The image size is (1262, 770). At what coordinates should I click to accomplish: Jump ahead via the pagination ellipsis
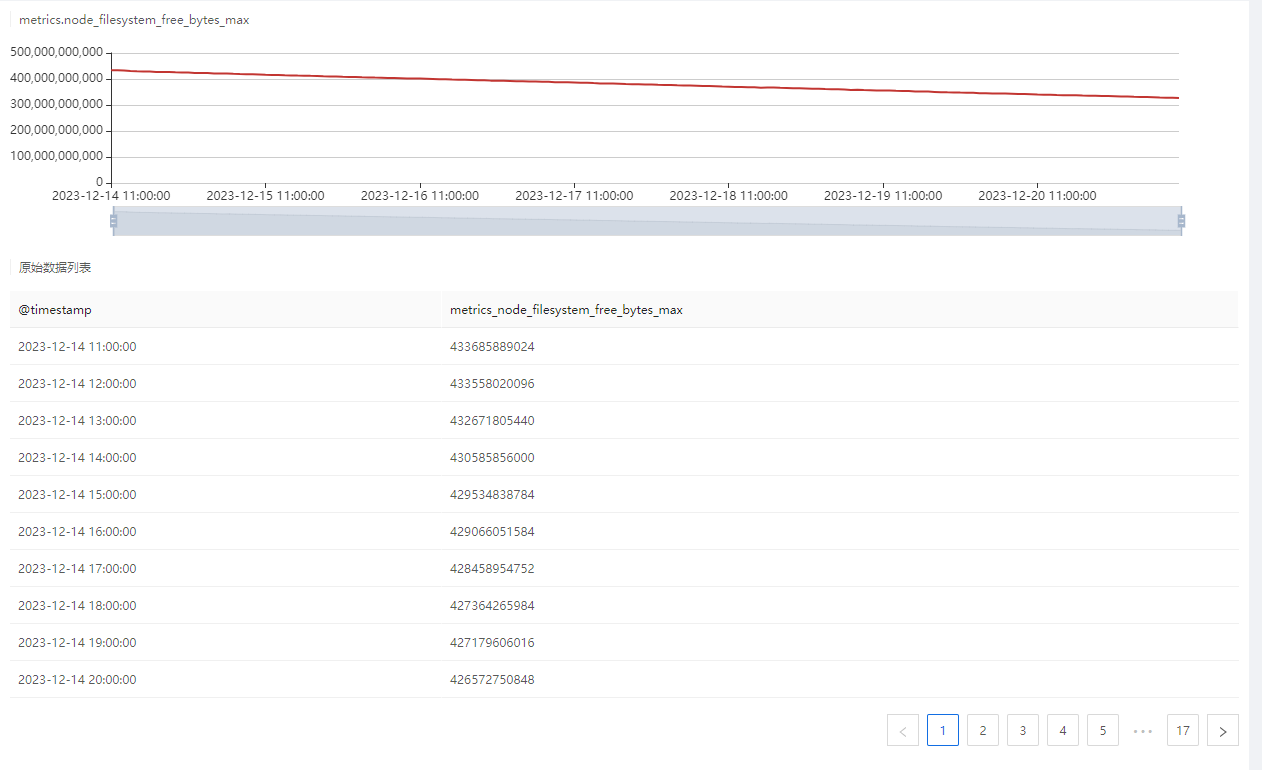1142,730
